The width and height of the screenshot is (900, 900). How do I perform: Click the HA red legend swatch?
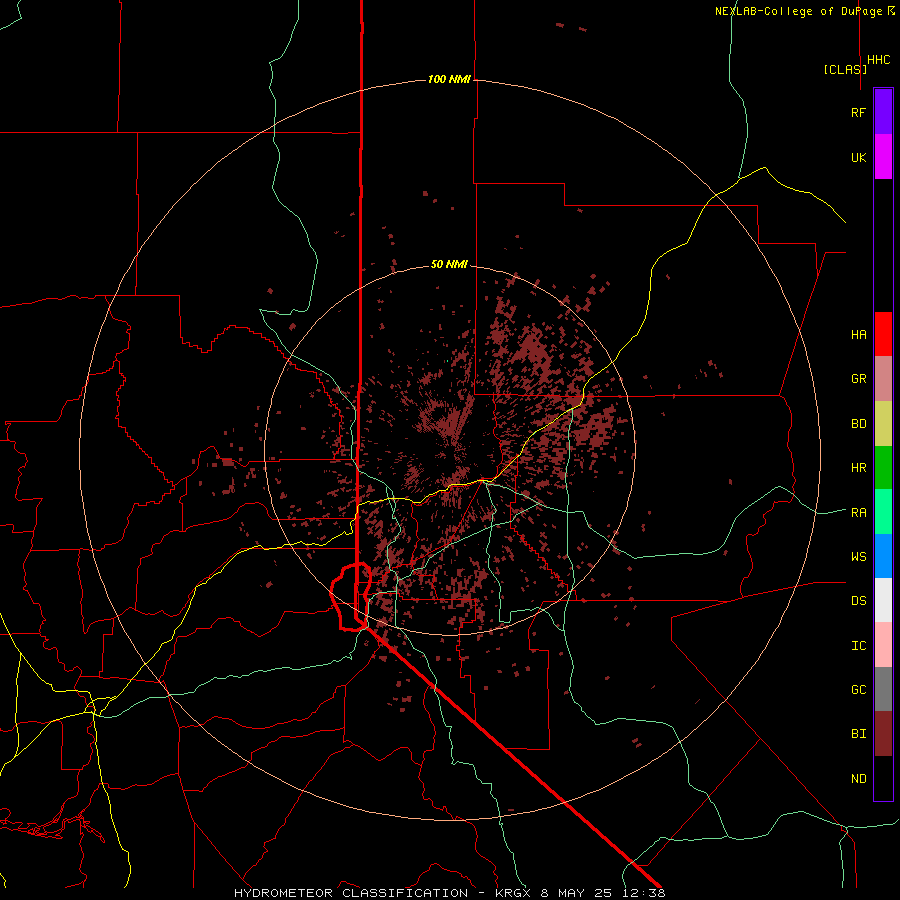pyautogui.click(x=883, y=334)
